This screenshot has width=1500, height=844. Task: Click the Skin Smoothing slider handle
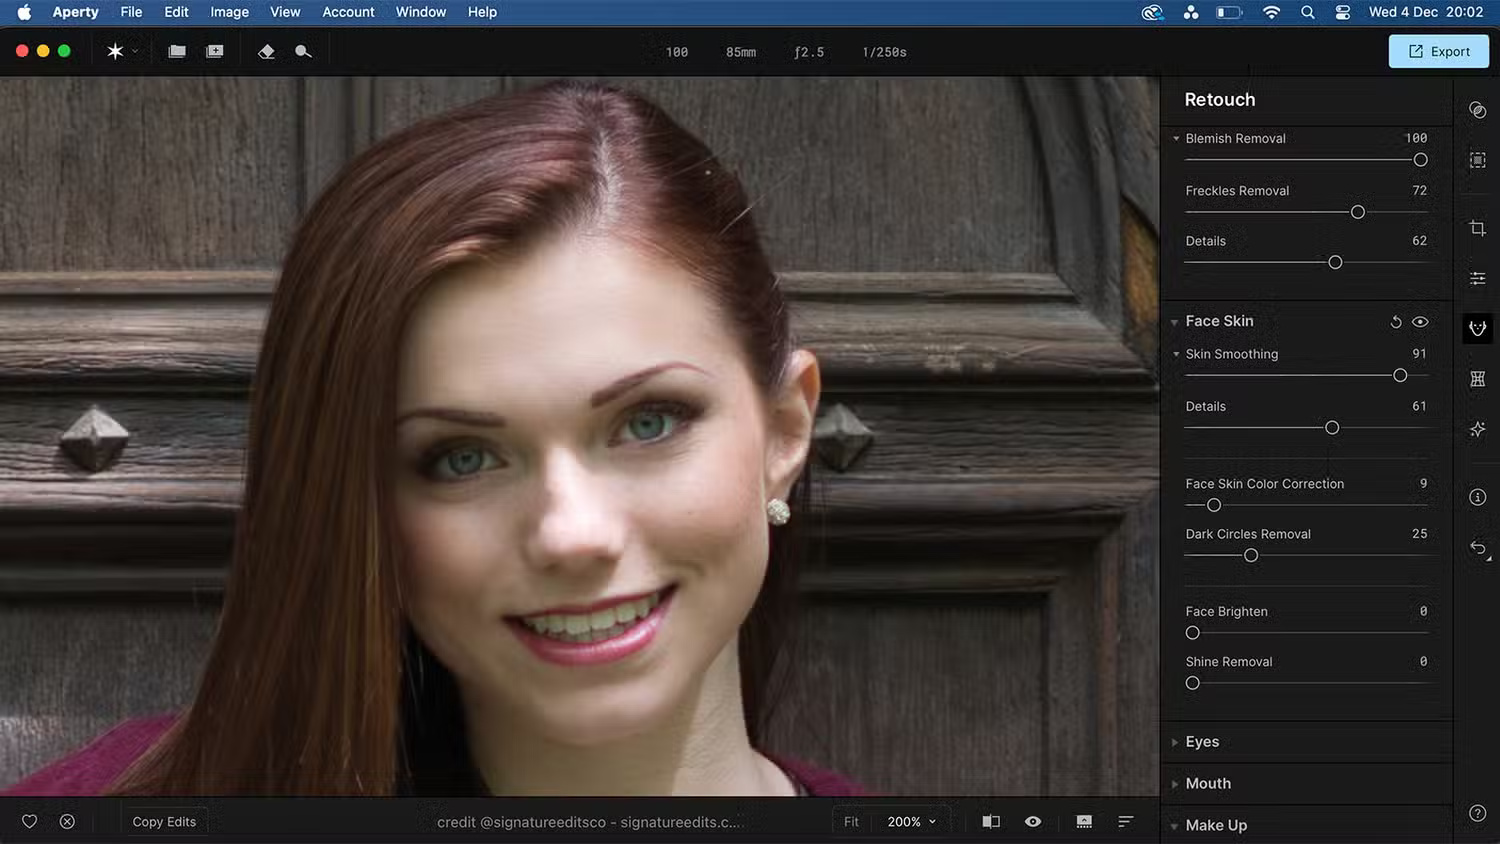(x=1400, y=375)
